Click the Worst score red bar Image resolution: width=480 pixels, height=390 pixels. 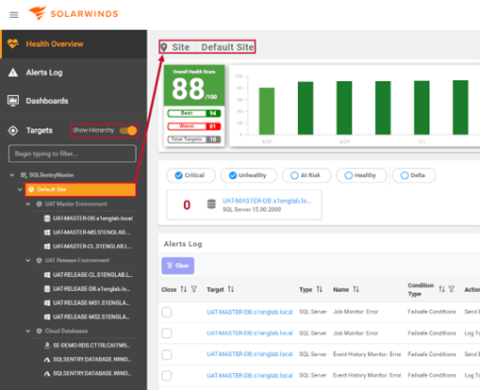194,126
